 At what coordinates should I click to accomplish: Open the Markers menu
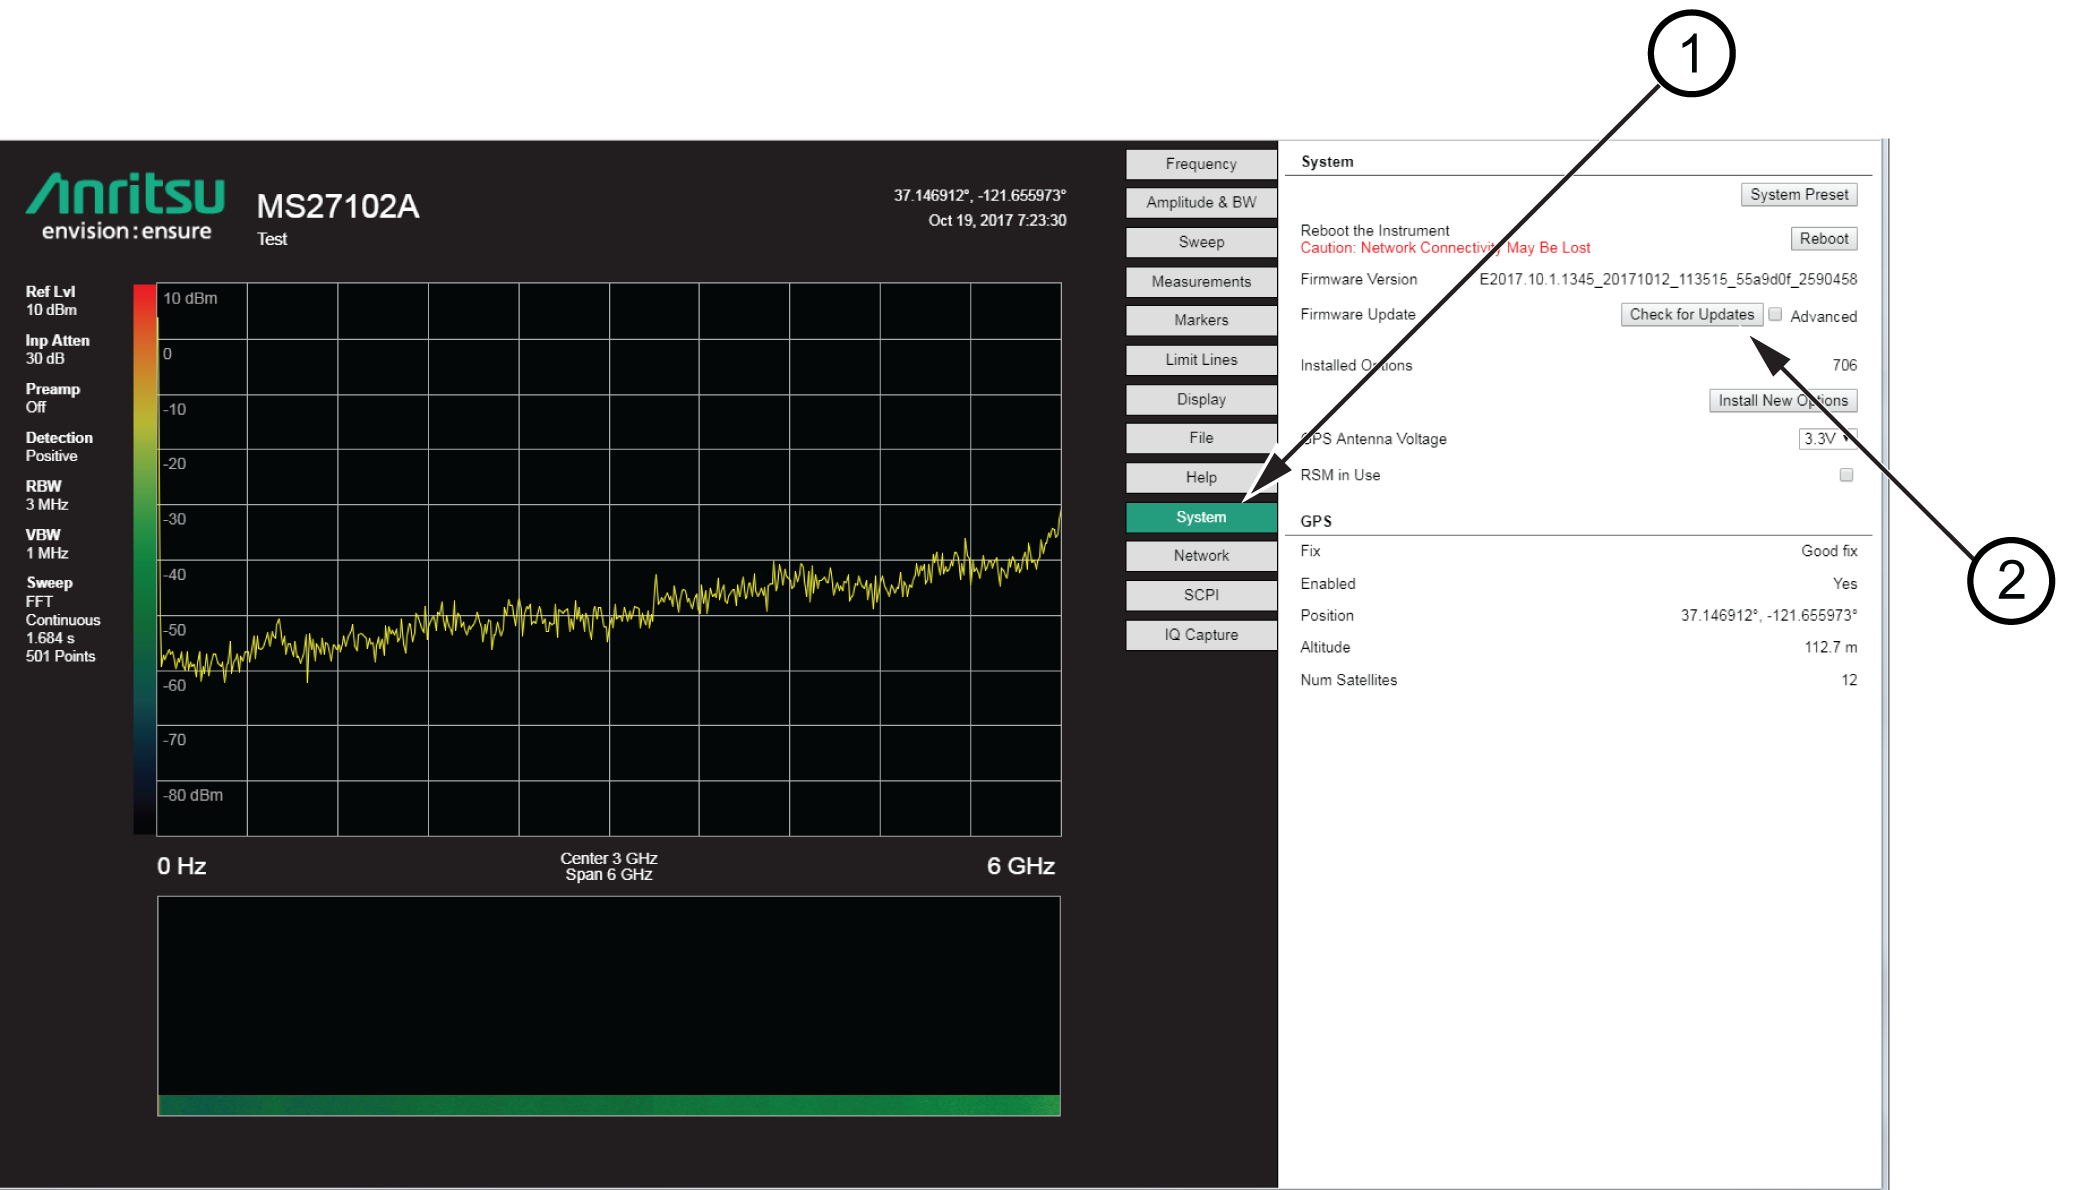click(1200, 320)
